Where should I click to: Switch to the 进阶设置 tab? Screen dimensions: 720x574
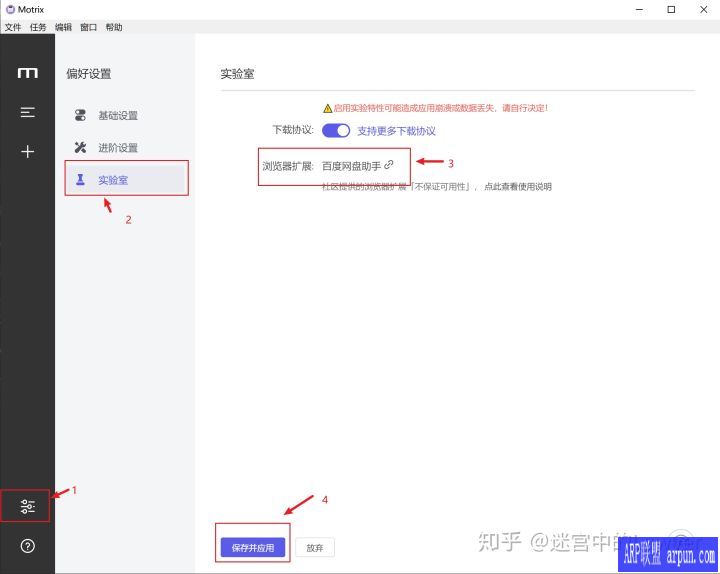pos(117,148)
